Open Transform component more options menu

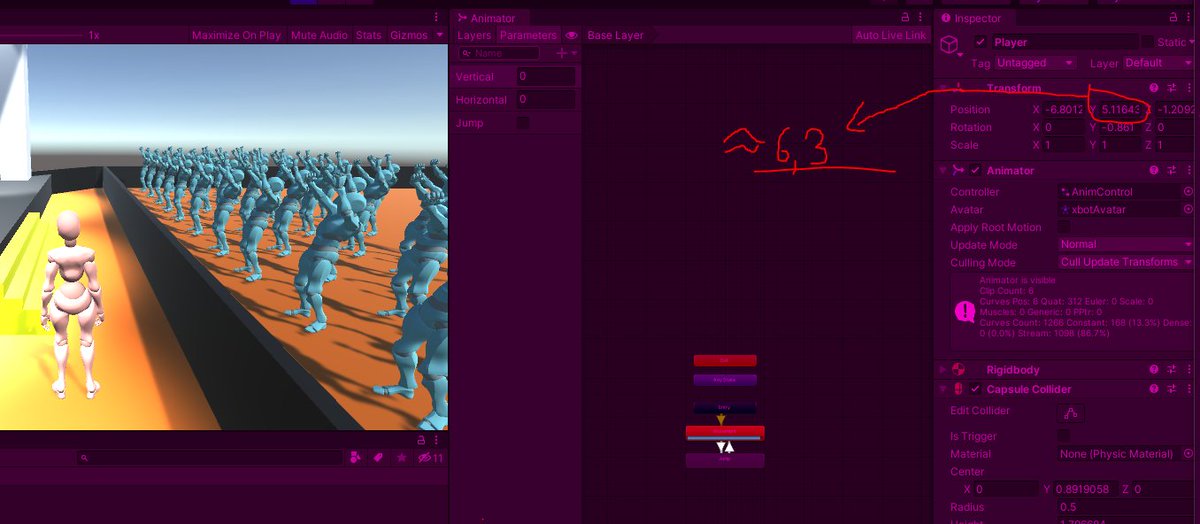tap(1189, 88)
